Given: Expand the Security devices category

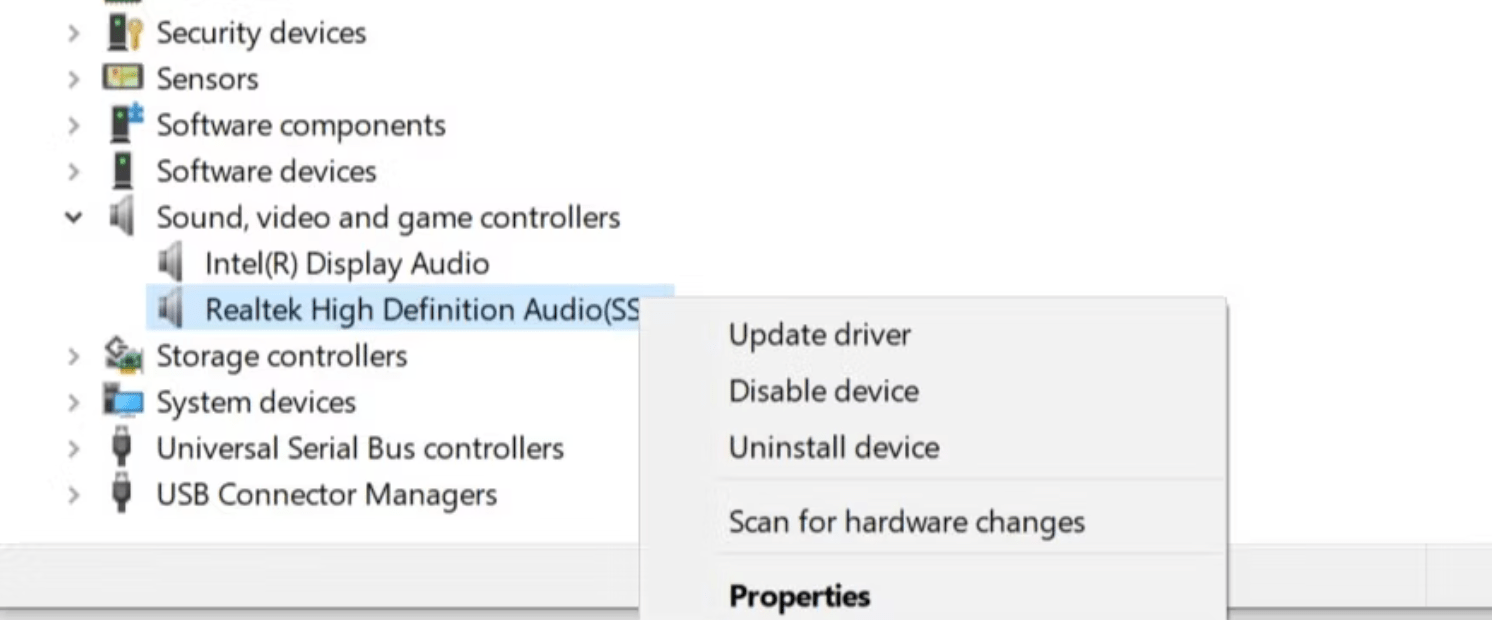Looking at the screenshot, I should (72, 32).
